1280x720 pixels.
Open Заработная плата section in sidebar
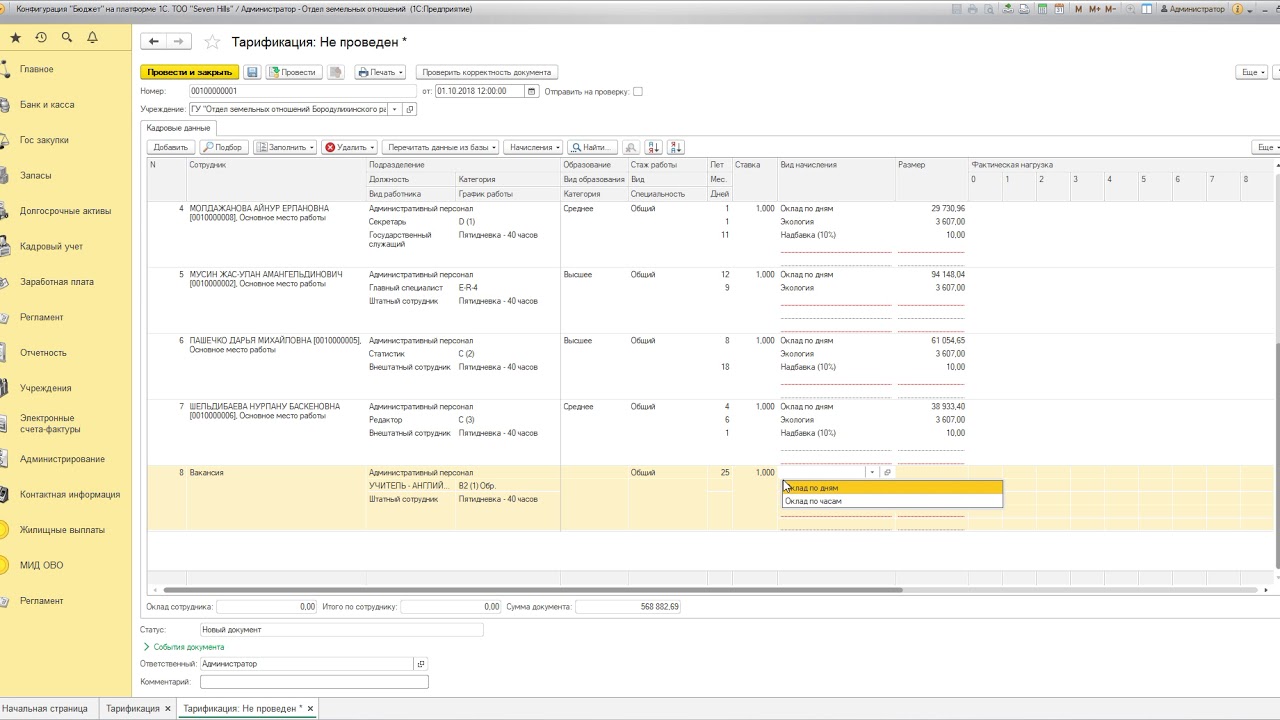(x=56, y=282)
